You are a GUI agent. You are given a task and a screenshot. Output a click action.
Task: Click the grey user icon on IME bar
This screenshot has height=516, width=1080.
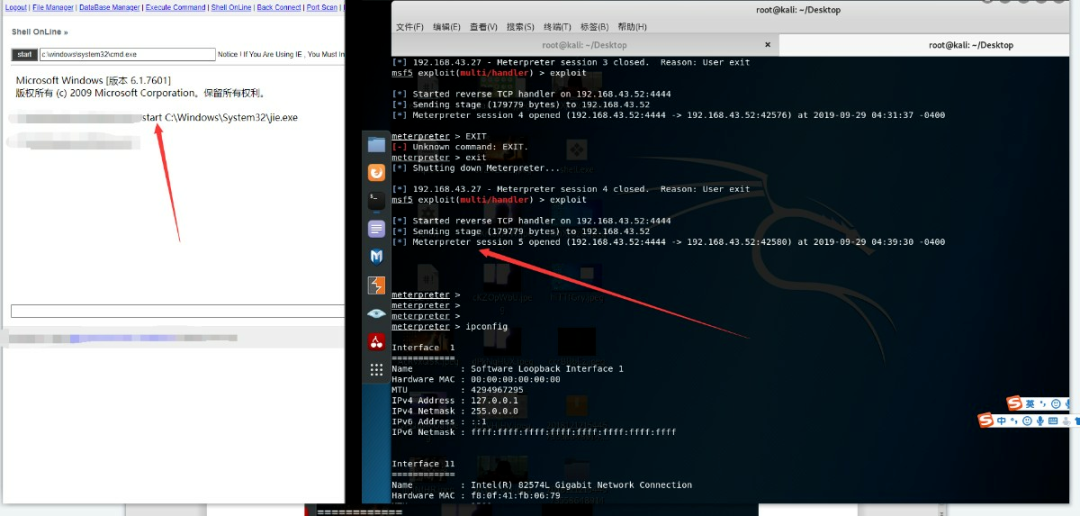click(1066, 421)
